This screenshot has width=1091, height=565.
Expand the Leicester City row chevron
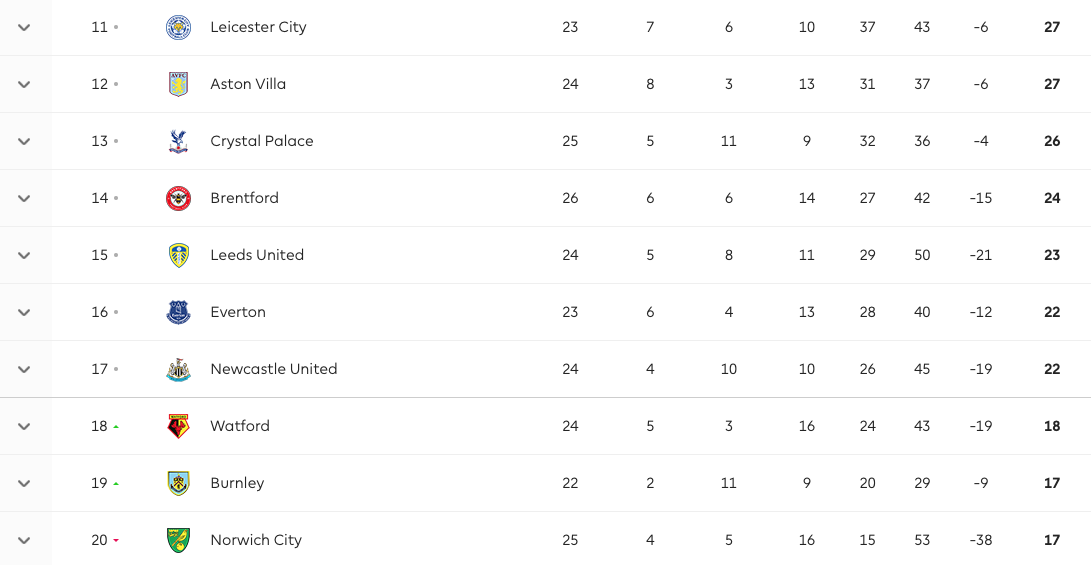click(x=24, y=27)
